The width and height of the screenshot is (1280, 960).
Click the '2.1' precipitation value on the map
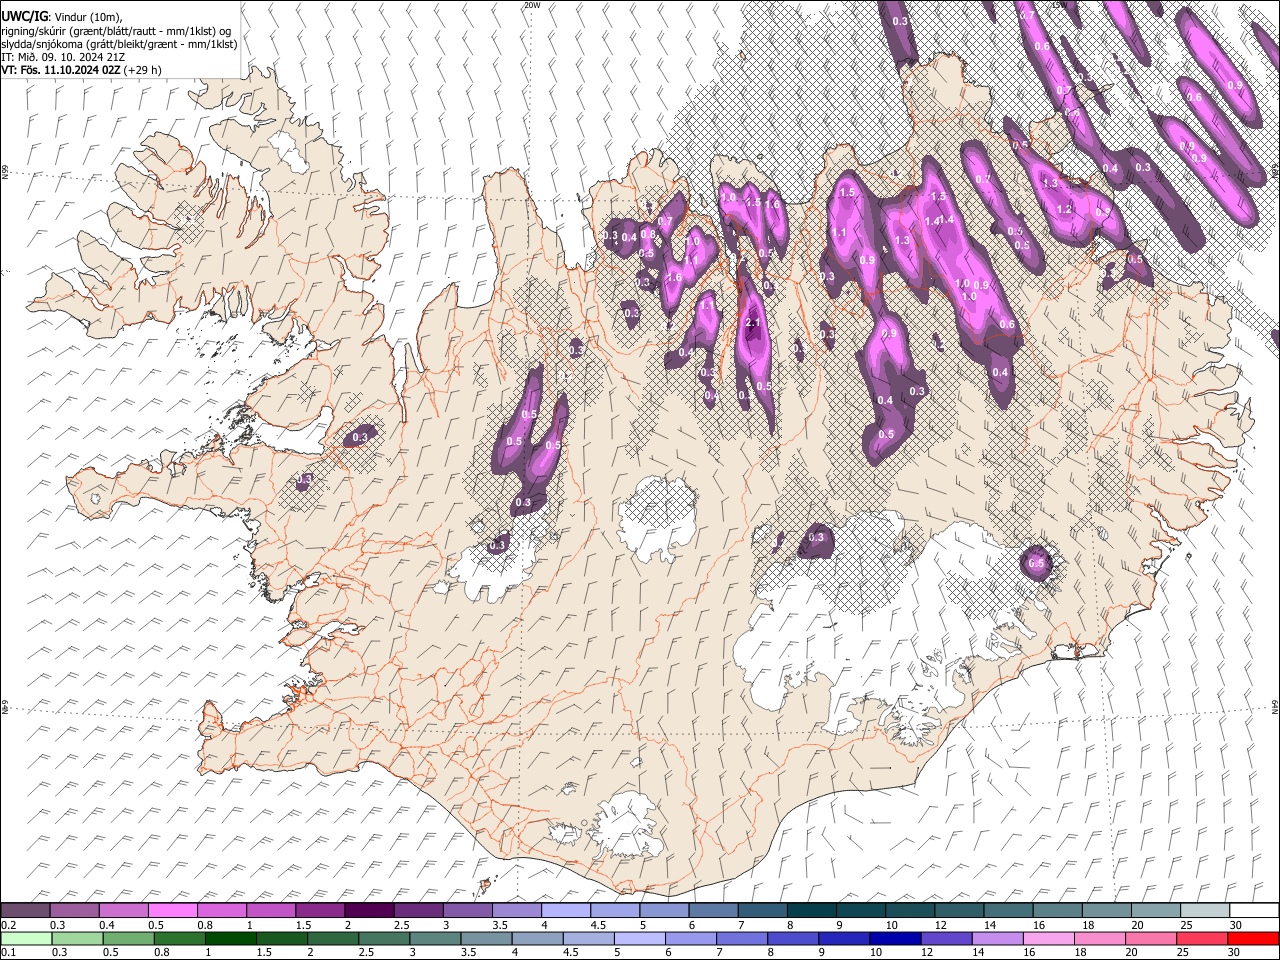click(754, 322)
